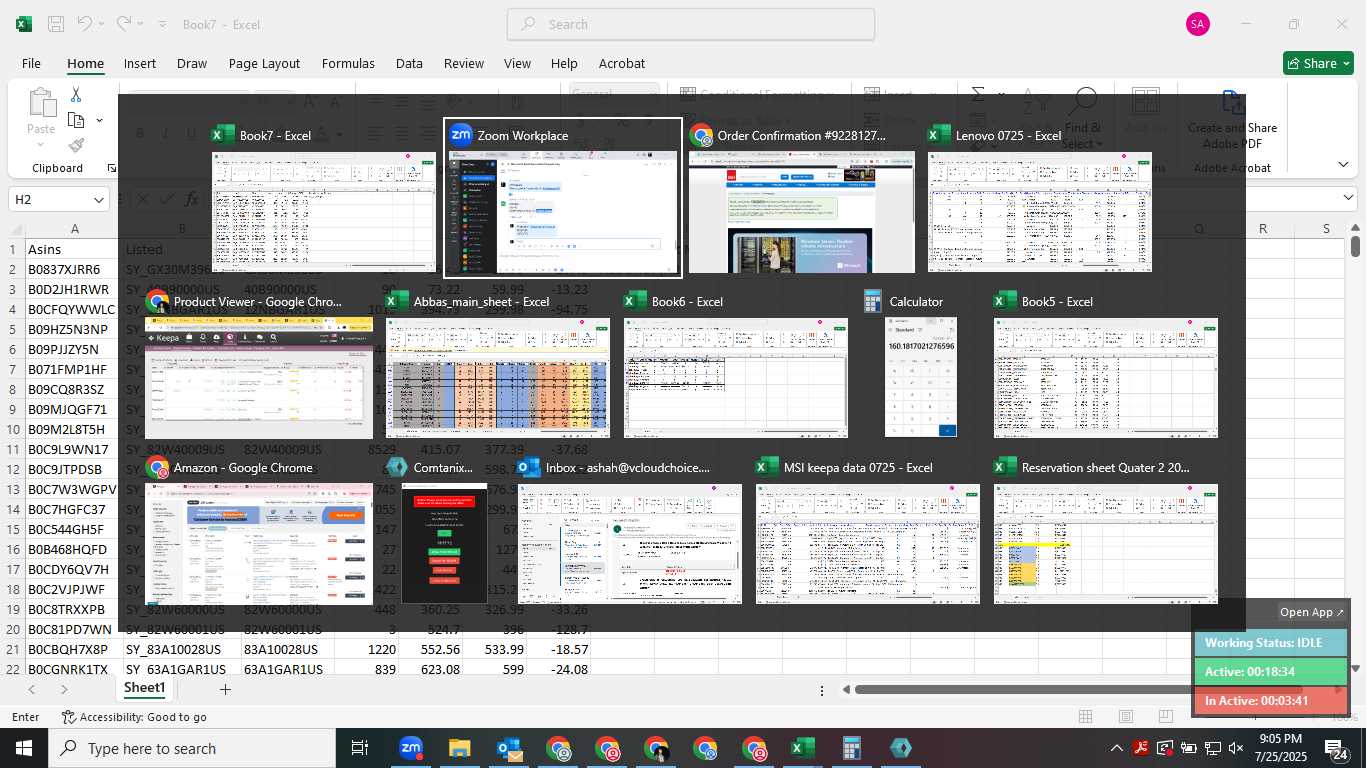Viewport: 1366px width, 768px height.
Task: Switch to Outlook Inbox window thumbnail
Action: pos(630,544)
